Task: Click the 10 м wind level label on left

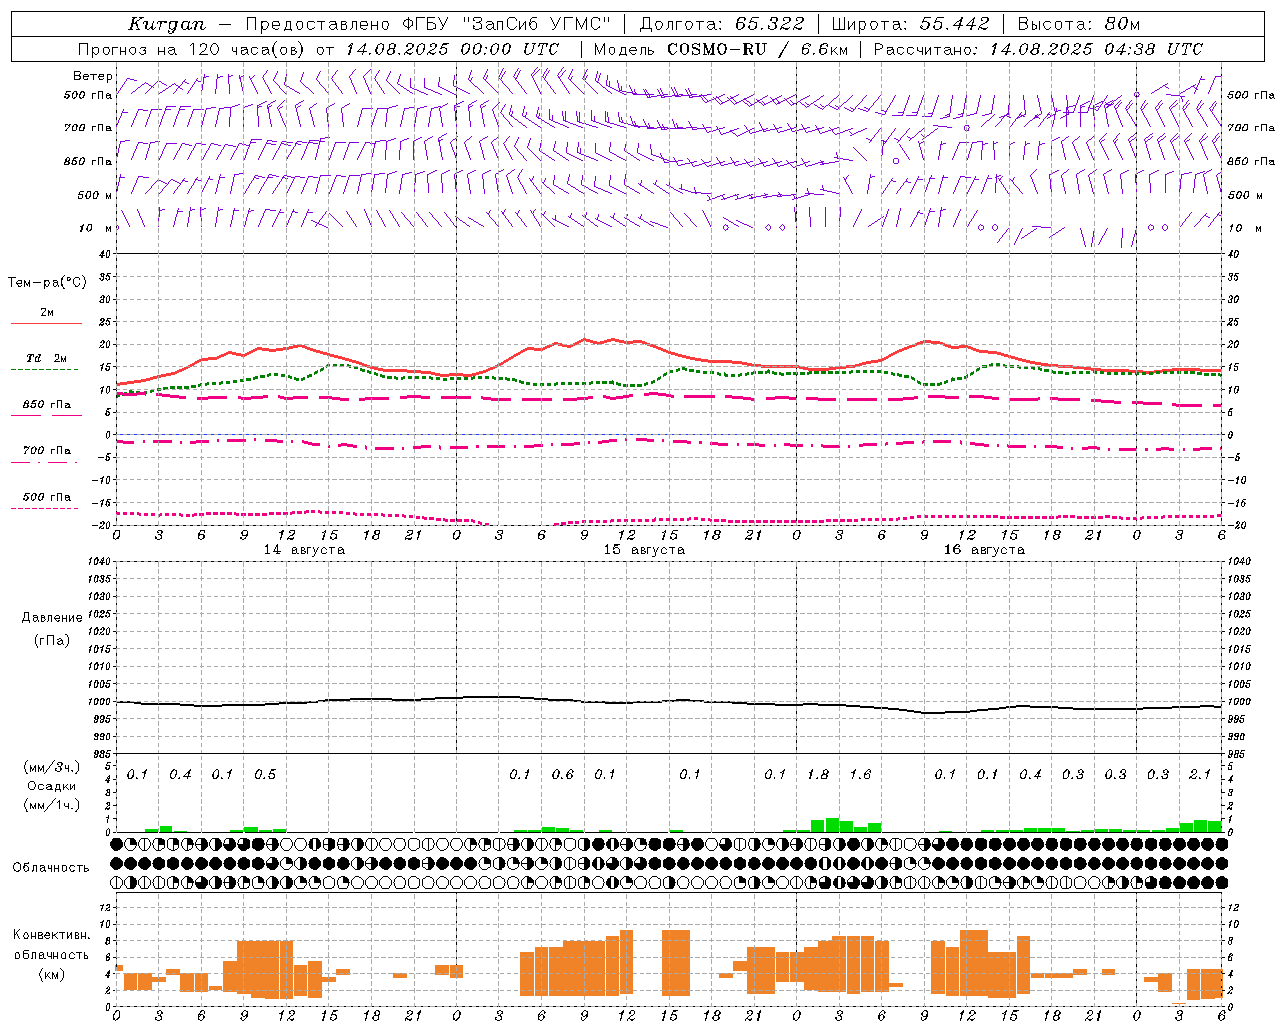Action: (95, 228)
